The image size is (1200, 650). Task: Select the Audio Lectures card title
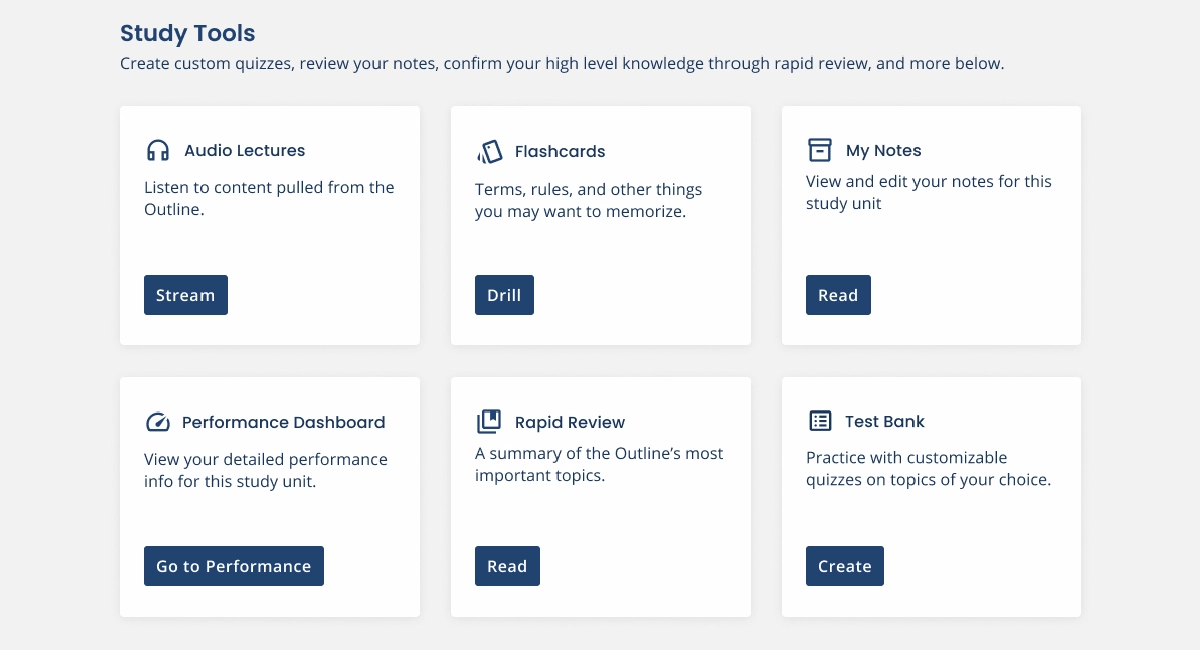pos(245,151)
